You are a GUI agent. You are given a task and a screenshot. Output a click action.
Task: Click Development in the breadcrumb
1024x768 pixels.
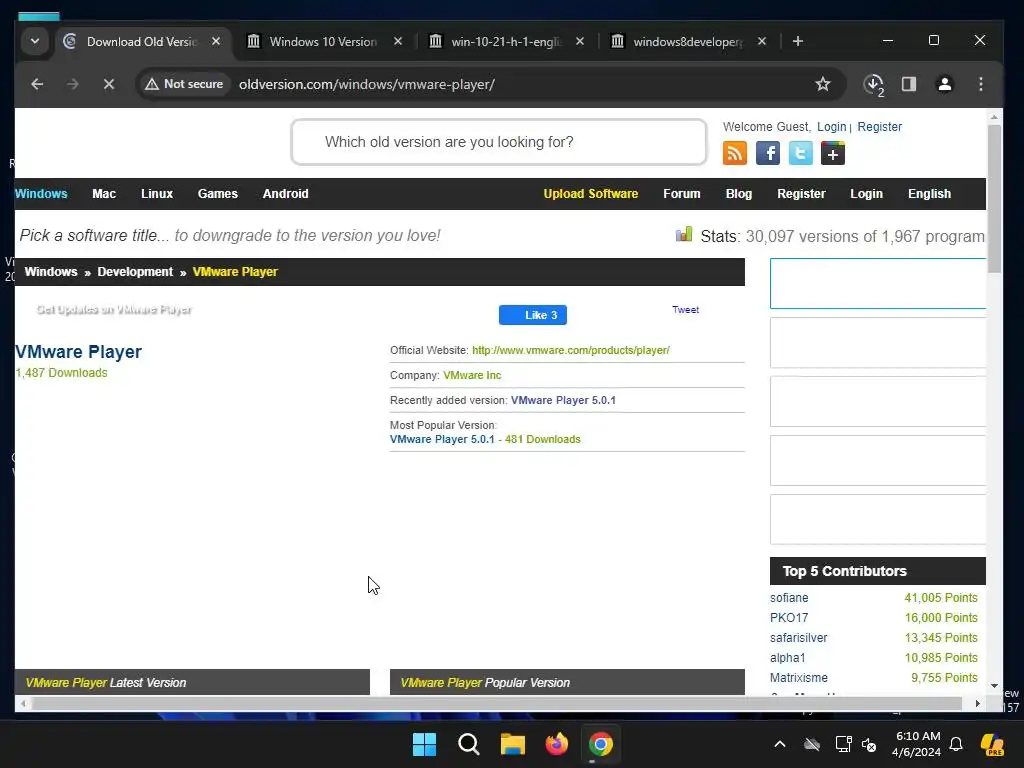135,272
